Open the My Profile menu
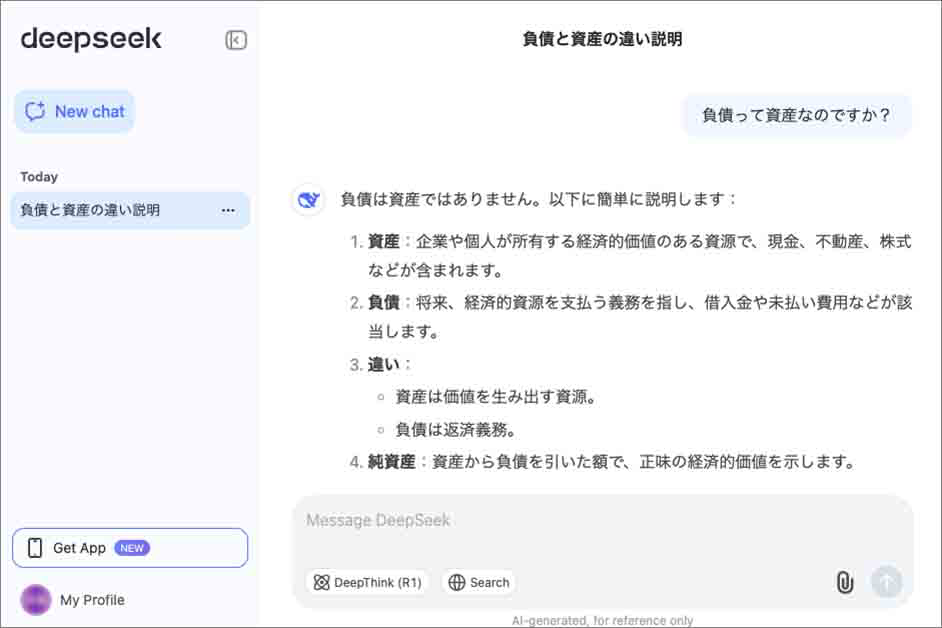This screenshot has height=628, width=942. (x=92, y=600)
